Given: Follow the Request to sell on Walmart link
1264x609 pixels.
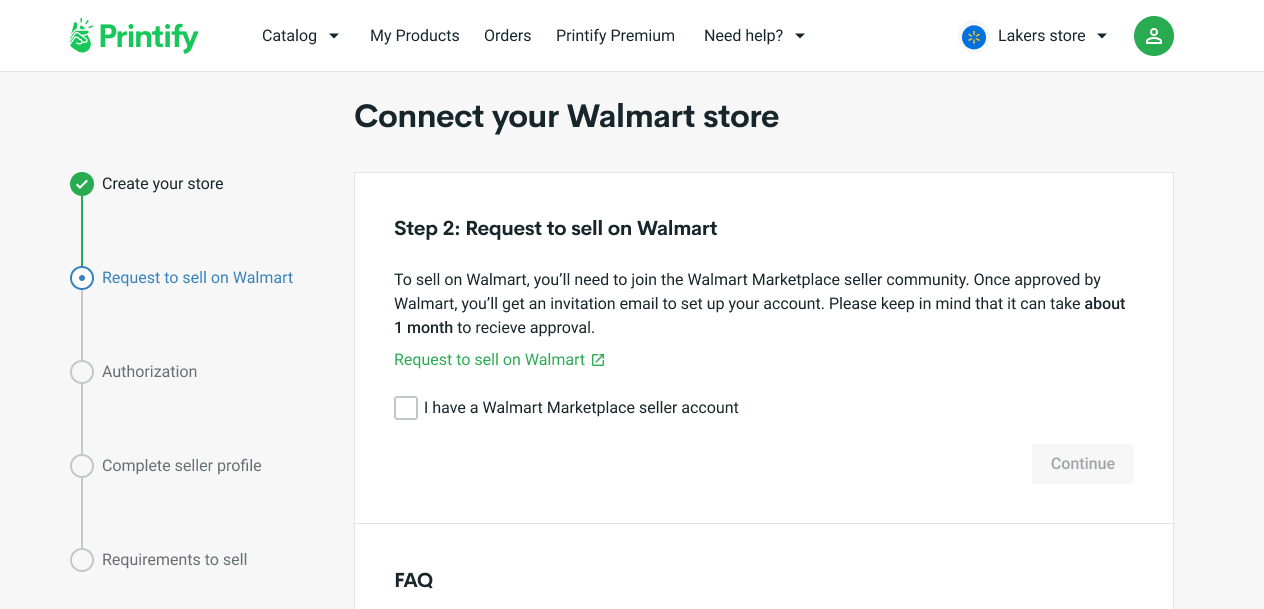Looking at the screenshot, I should (489, 359).
